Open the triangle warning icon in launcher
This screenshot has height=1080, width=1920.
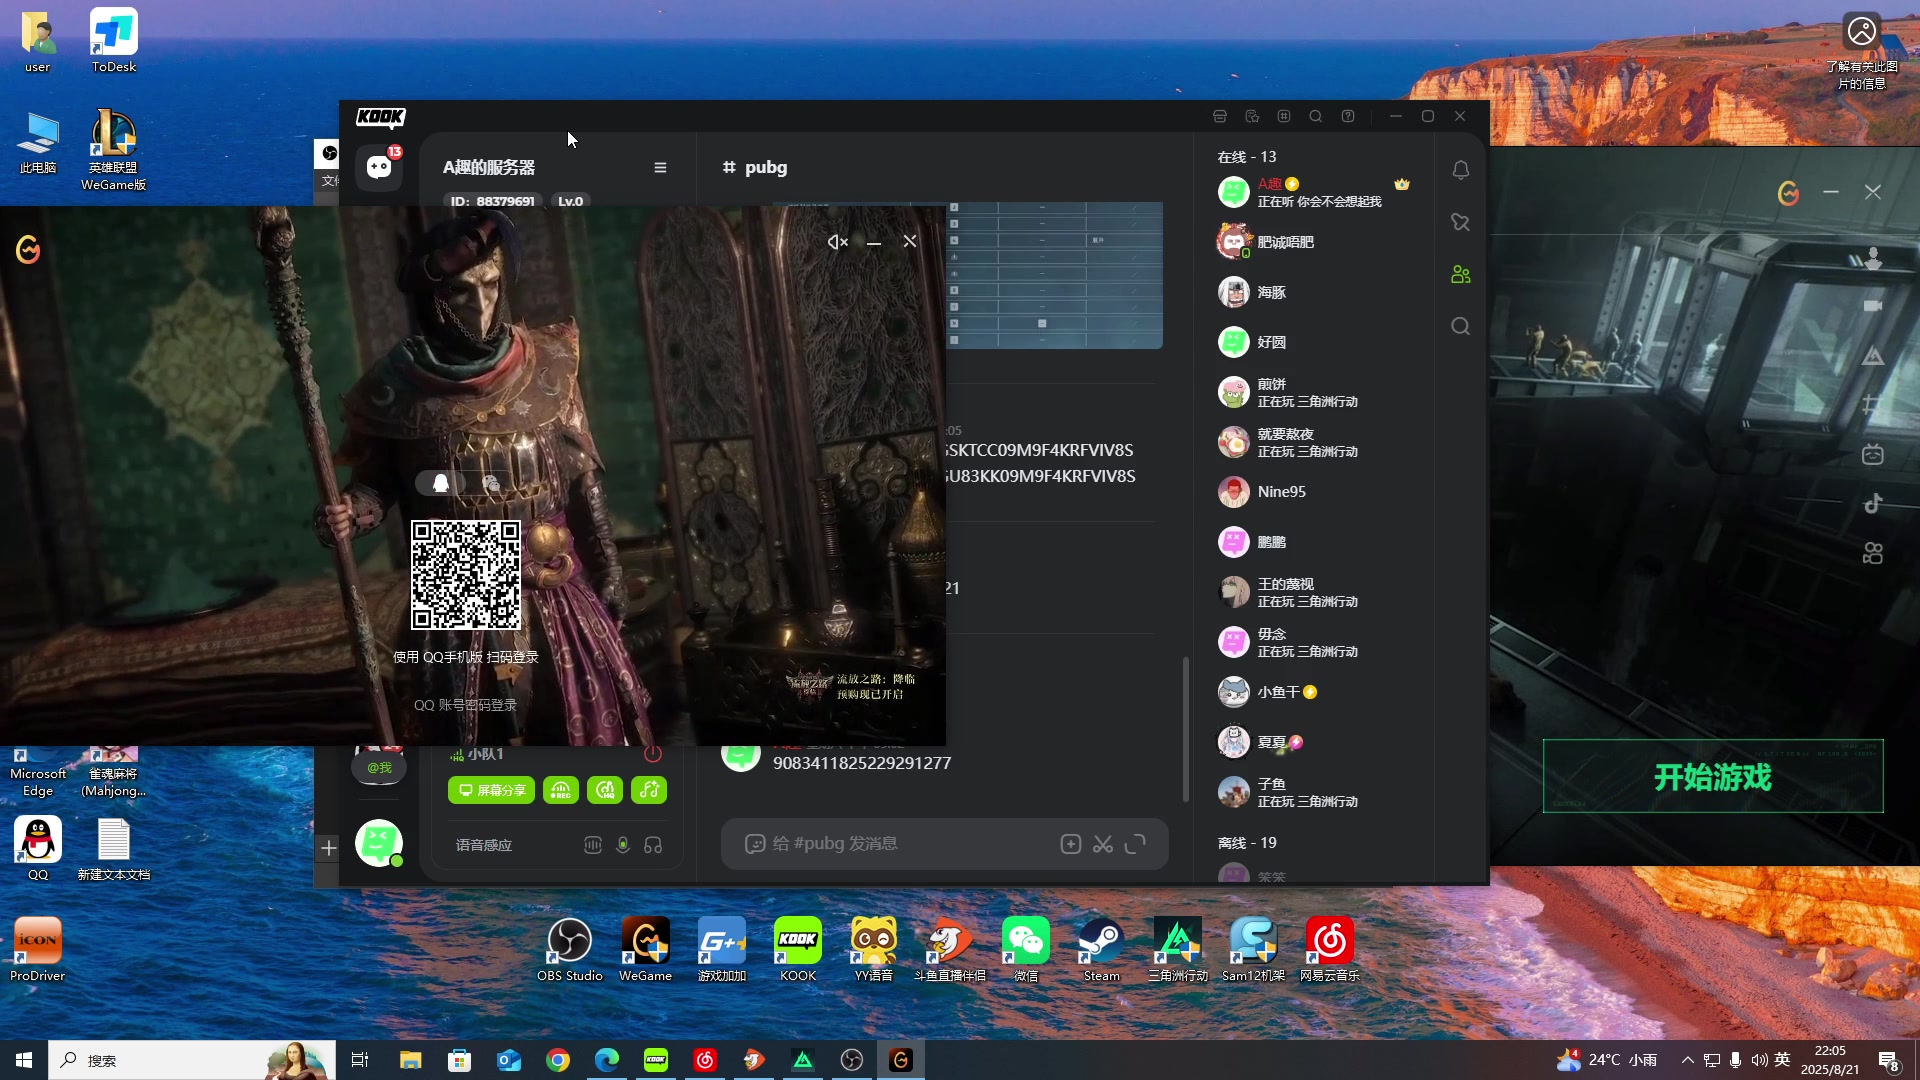tap(1873, 356)
